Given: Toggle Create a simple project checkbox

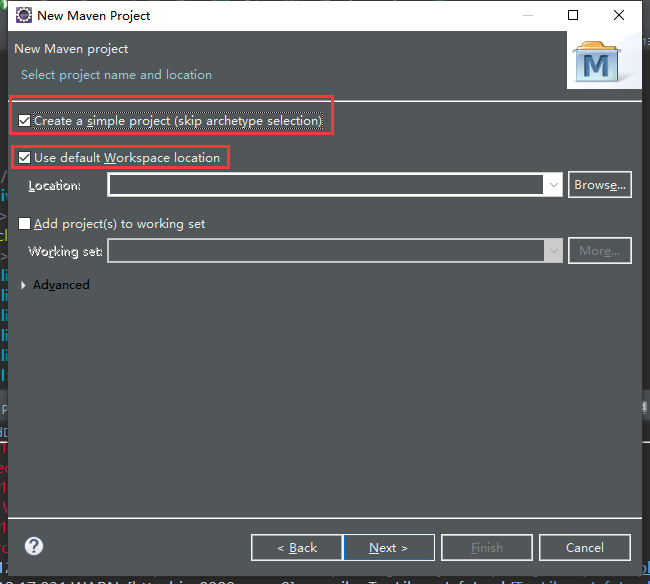Looking at the screenshot, I should [24, 121].
